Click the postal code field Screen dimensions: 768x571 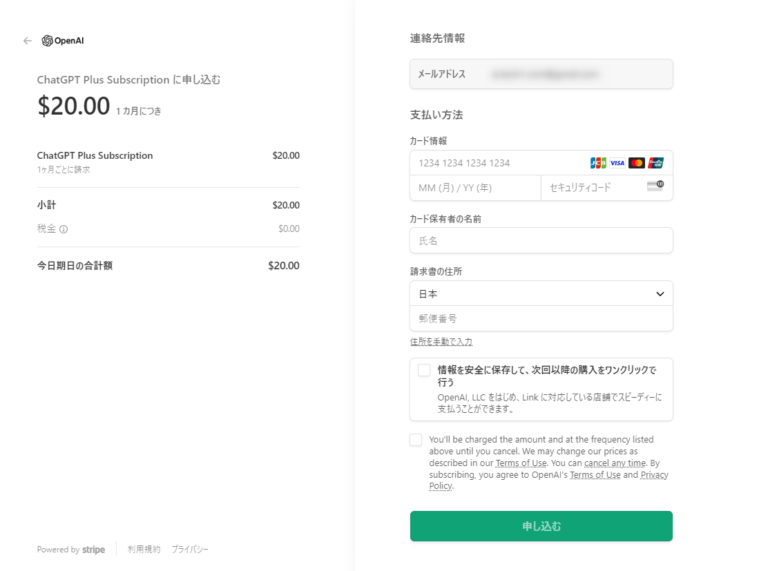(x=541, y=319)
